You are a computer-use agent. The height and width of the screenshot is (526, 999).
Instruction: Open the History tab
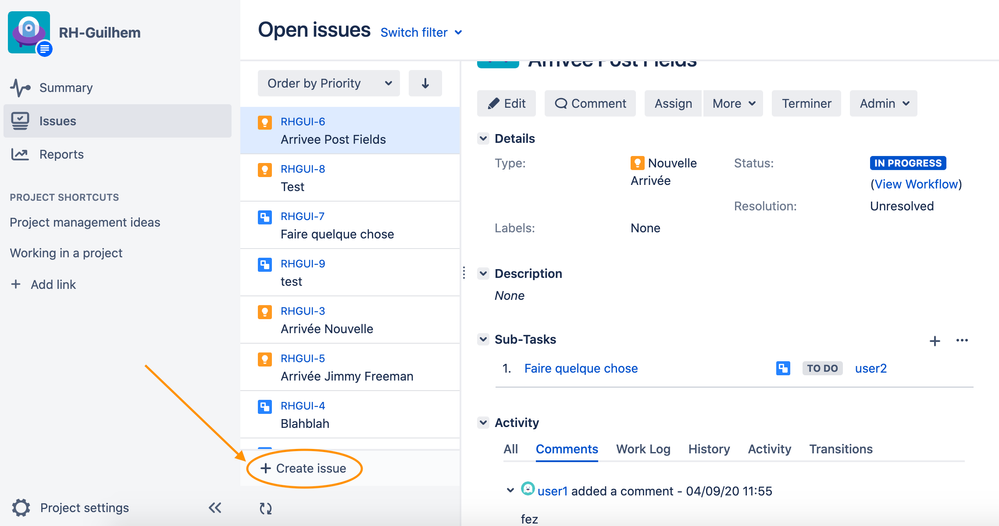pyautogui.click(x=708, y=449)
